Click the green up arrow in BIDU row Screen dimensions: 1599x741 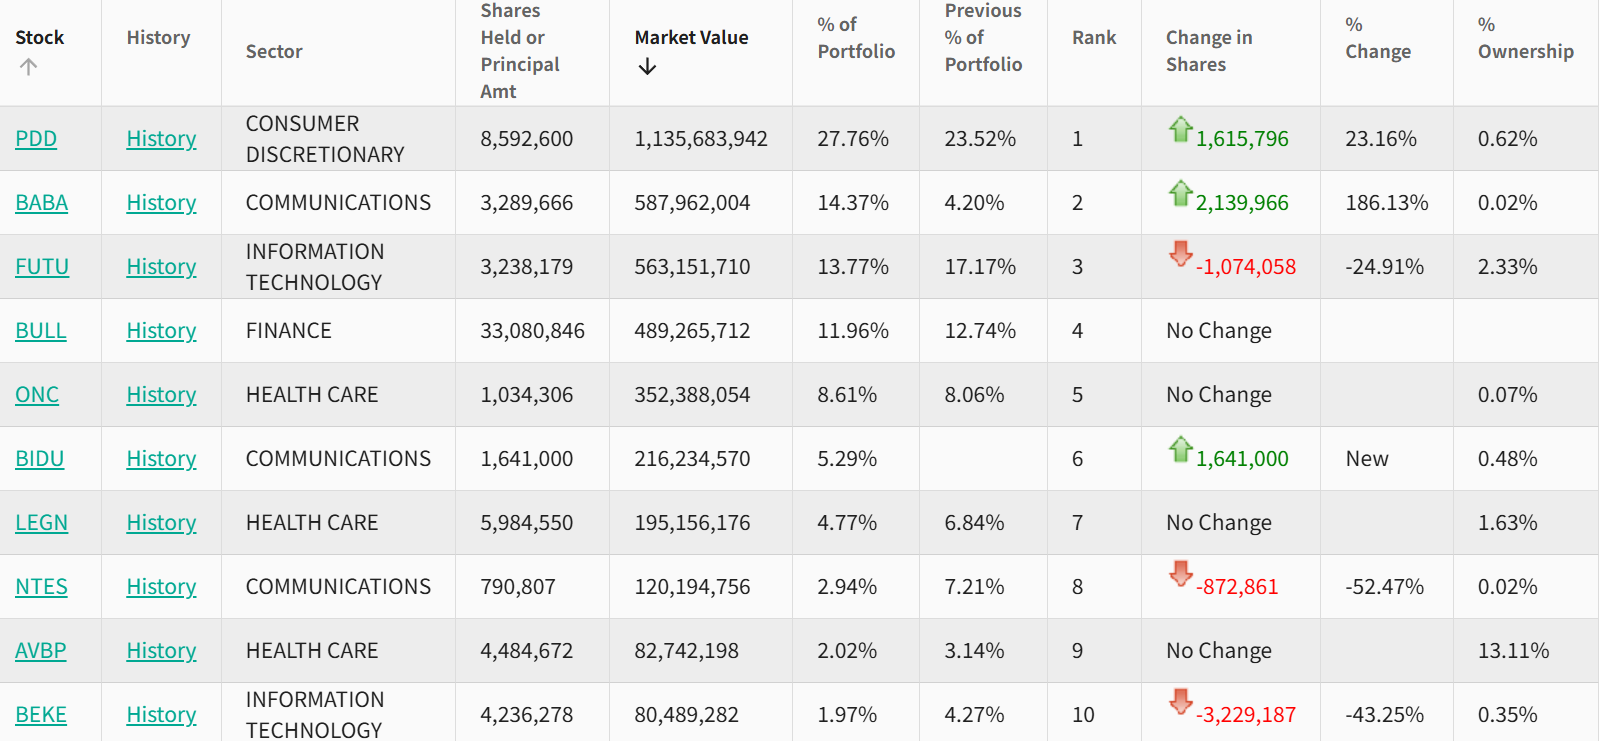1180,449
